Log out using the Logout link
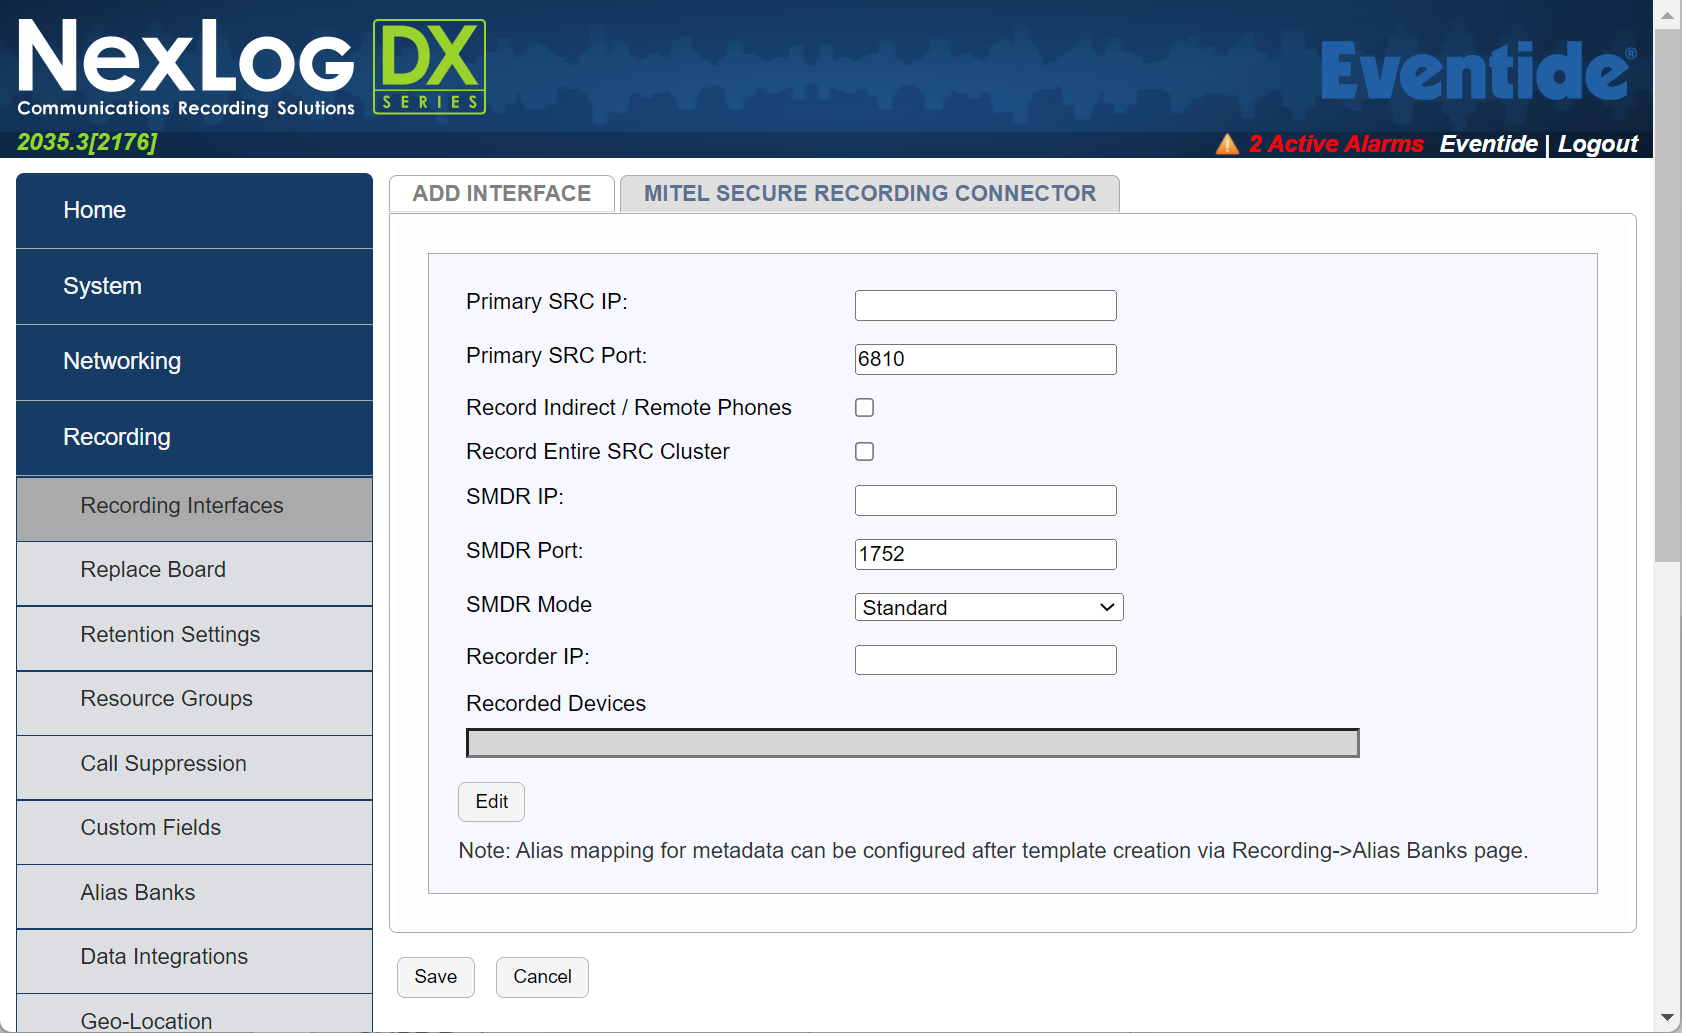The width and height of the screenshot is (1682, 1033). (x=1597, y=144)
